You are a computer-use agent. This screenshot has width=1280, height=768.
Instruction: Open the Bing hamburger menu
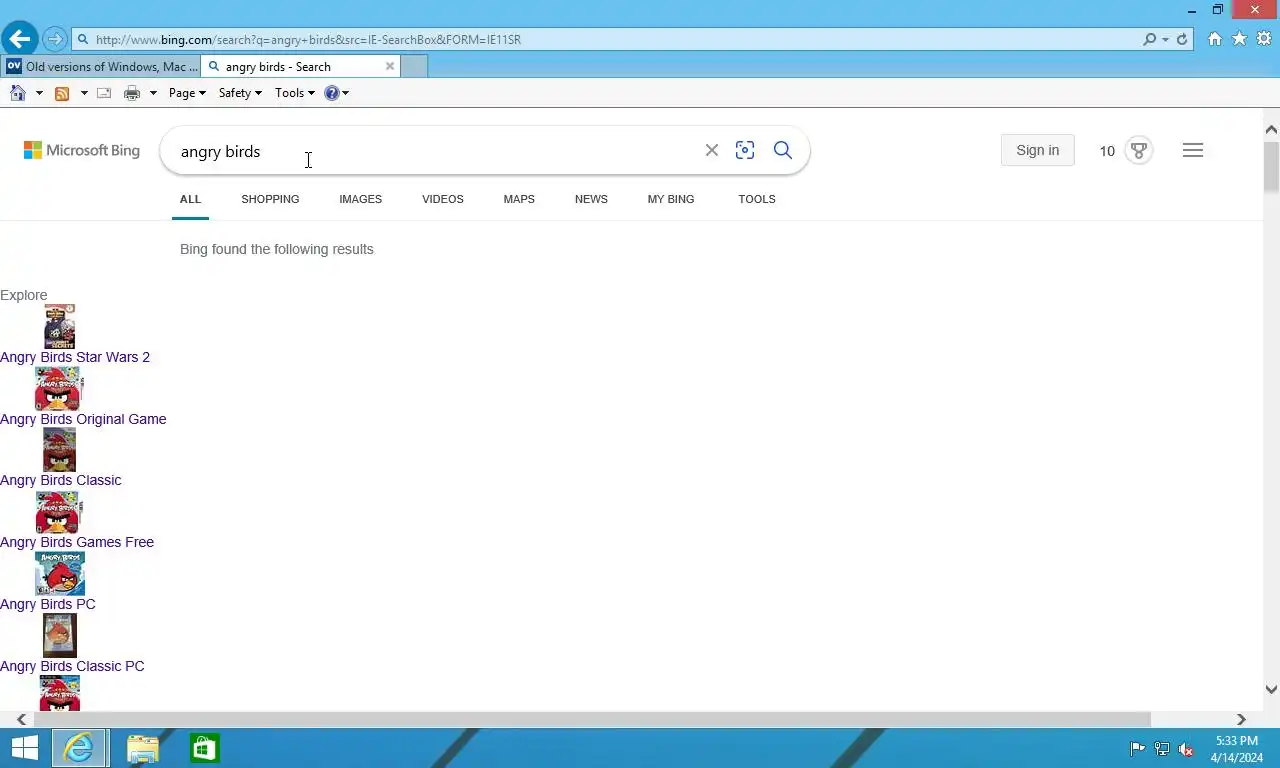1192,150
